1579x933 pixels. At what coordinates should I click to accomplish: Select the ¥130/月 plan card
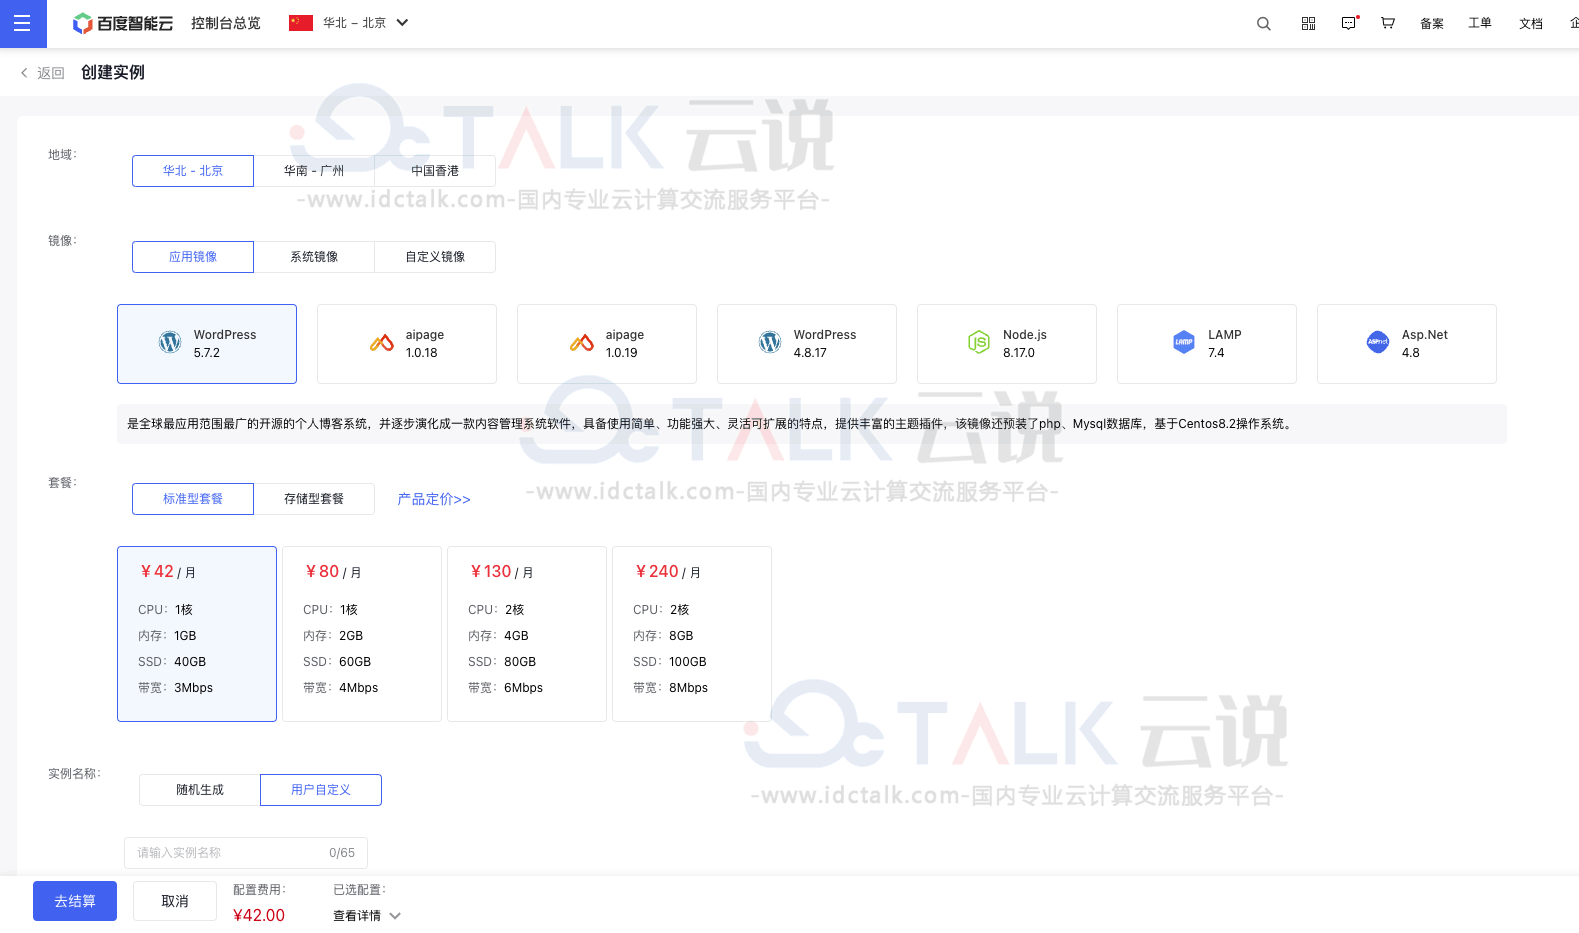pos(527,634)
